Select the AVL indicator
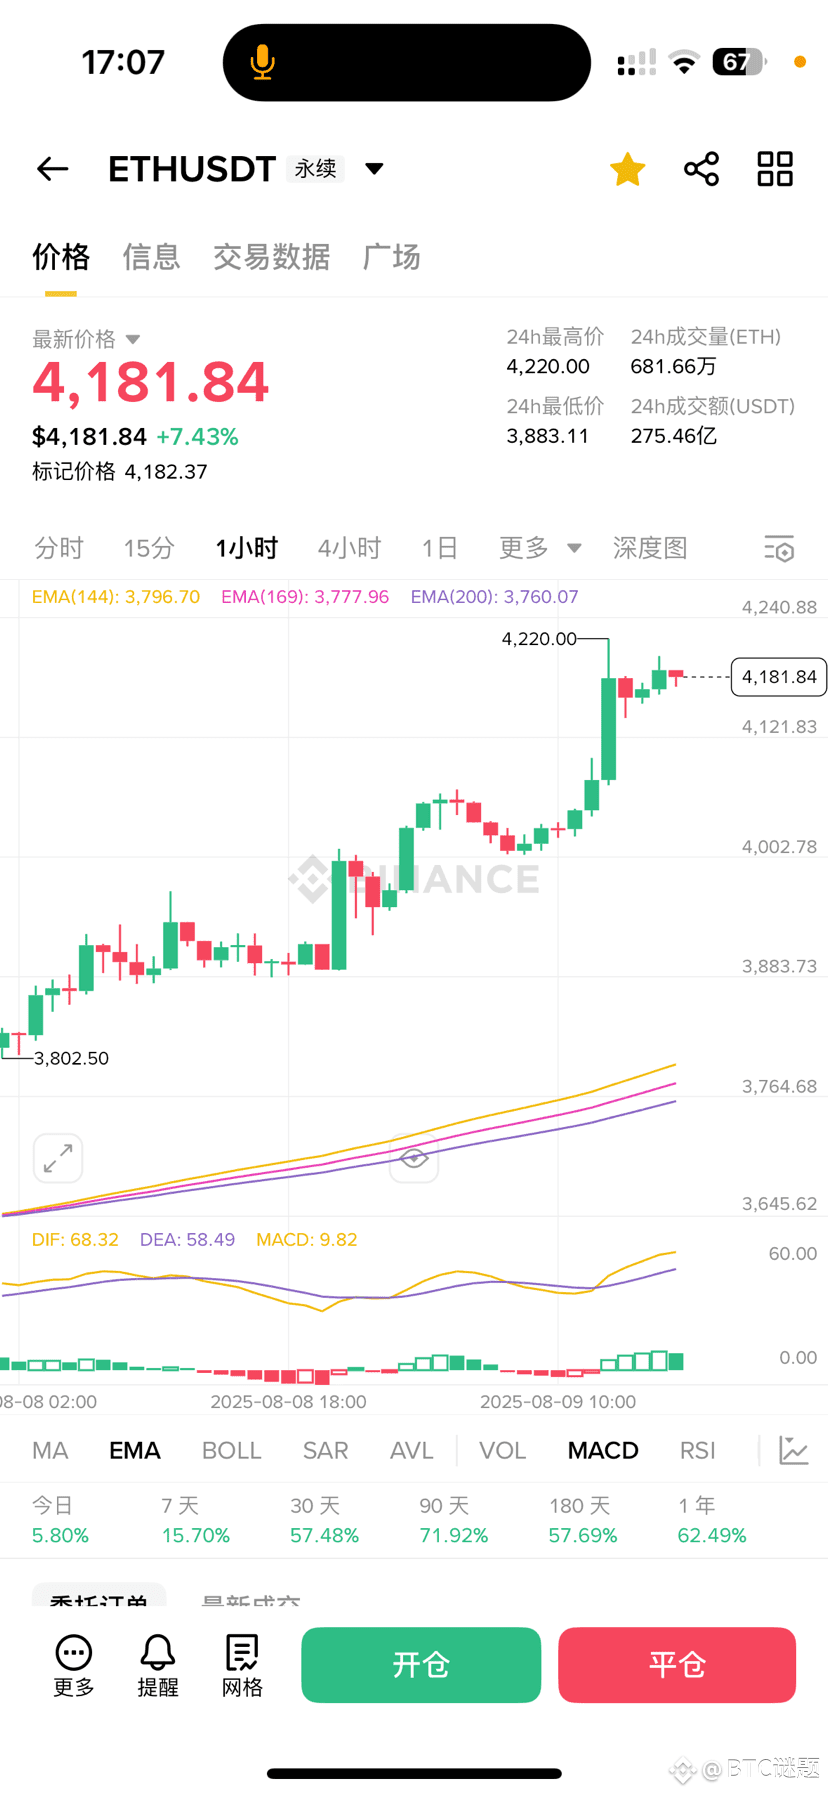 pos(411,1450)
